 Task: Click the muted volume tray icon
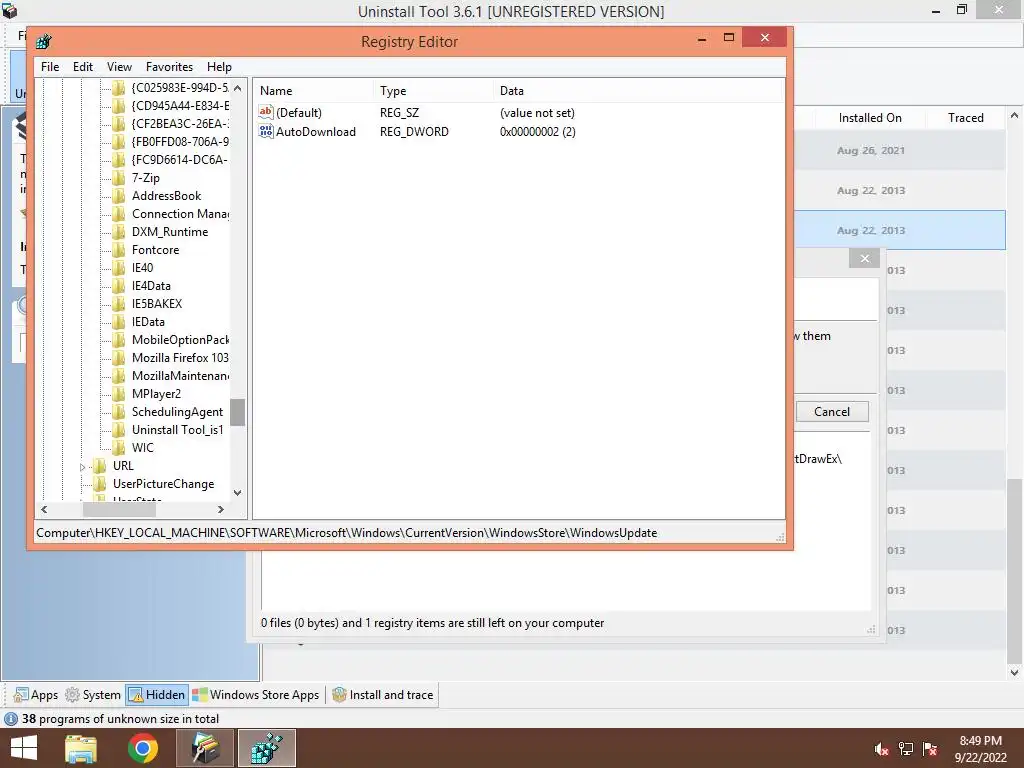881,749
